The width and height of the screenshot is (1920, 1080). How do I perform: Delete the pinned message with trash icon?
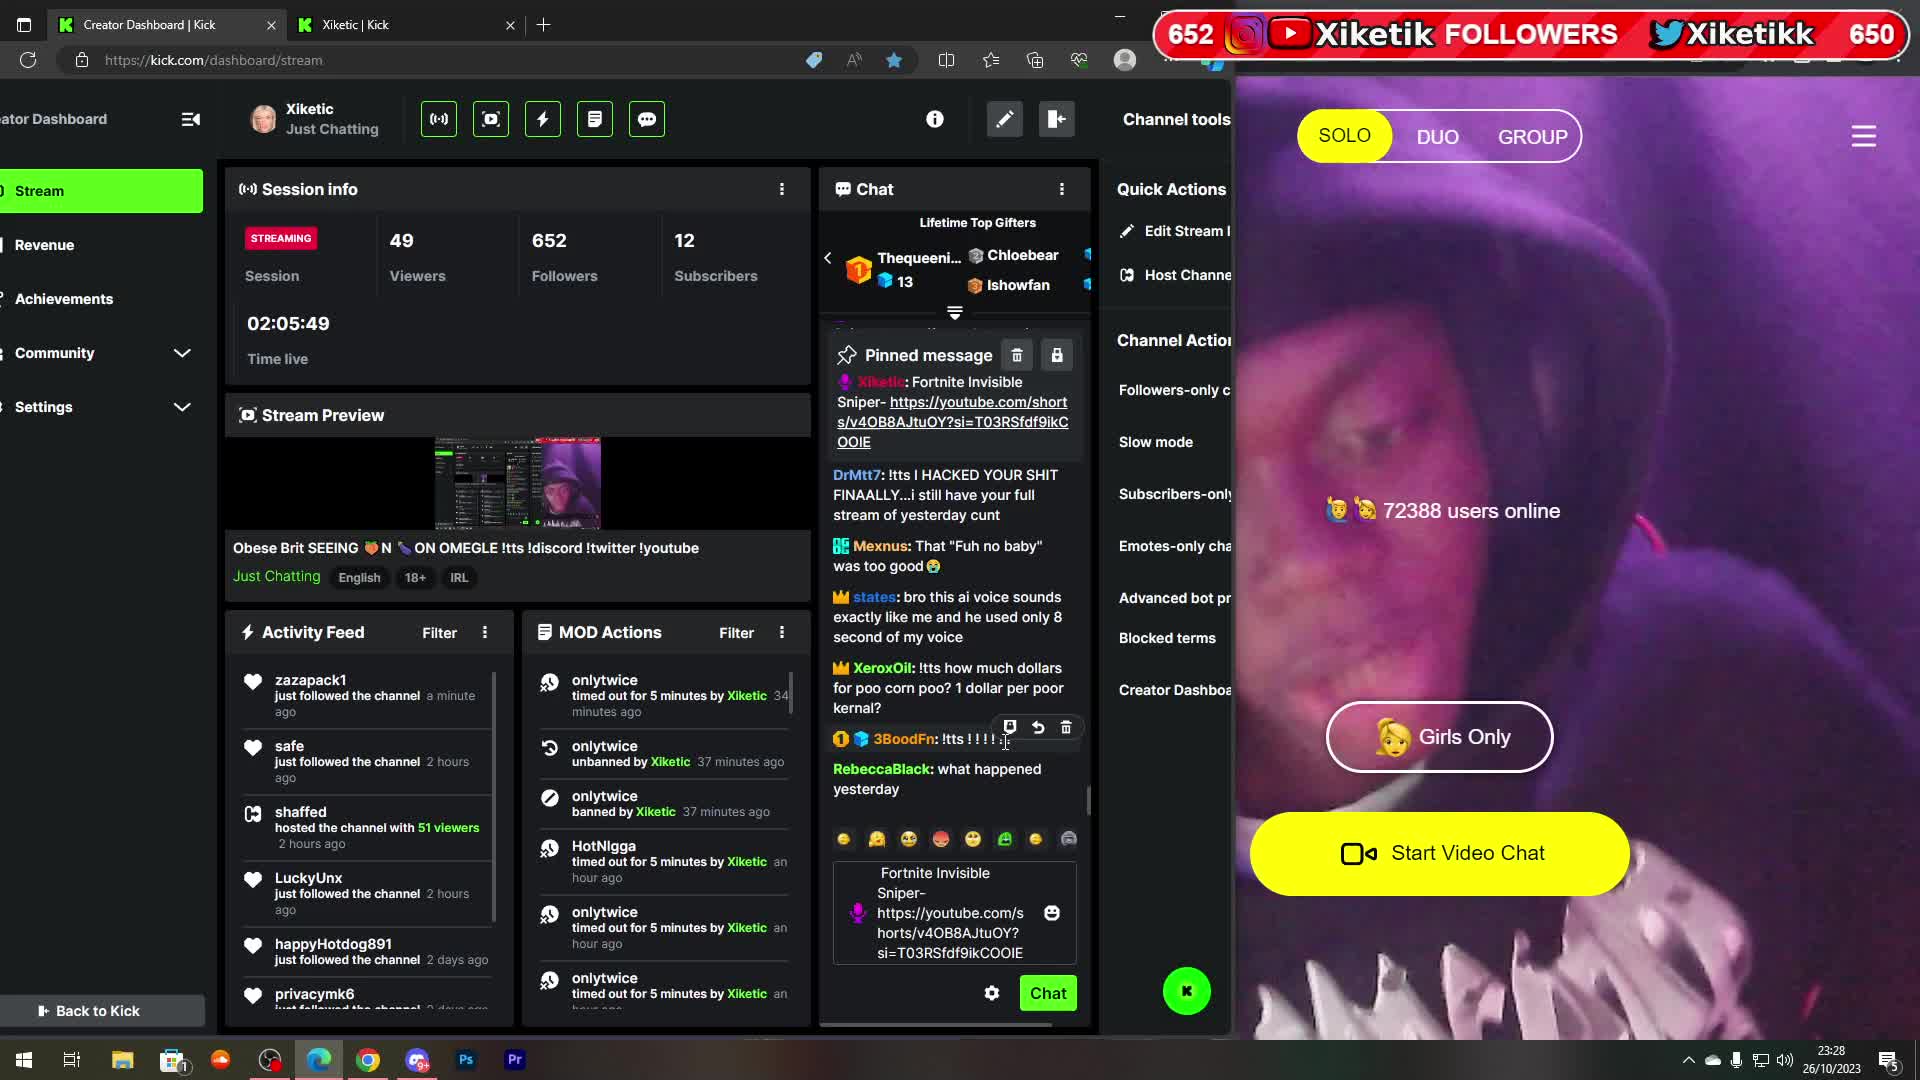click(x=1017, y=355)
